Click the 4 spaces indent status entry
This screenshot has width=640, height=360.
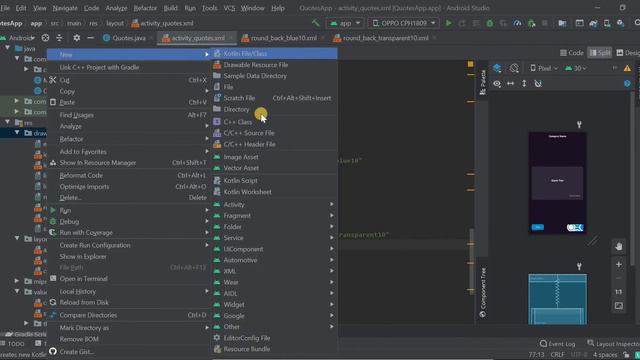click(605, 355)
